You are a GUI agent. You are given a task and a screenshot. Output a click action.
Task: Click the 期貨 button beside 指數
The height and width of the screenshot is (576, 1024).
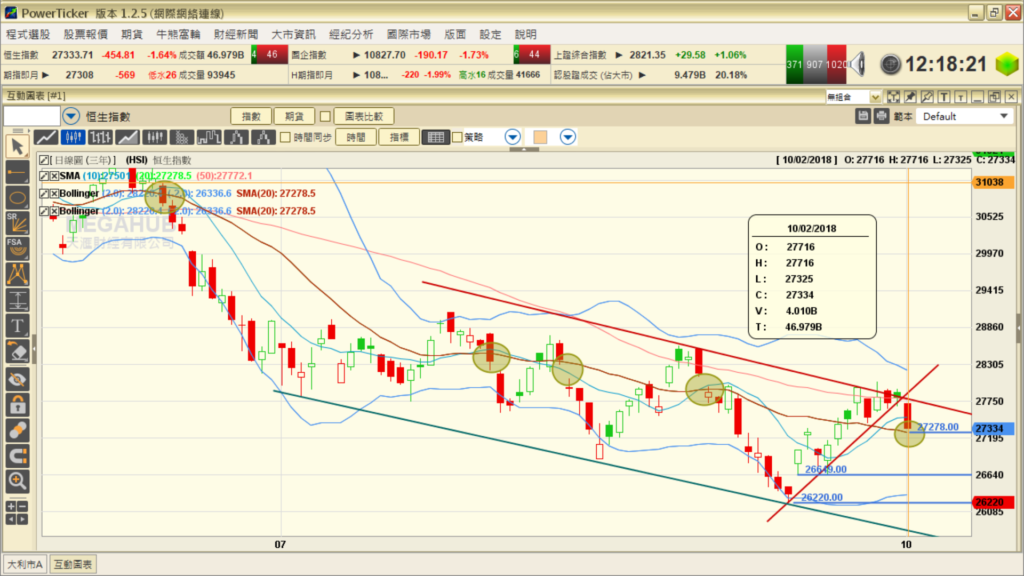(x=295, y=116)
